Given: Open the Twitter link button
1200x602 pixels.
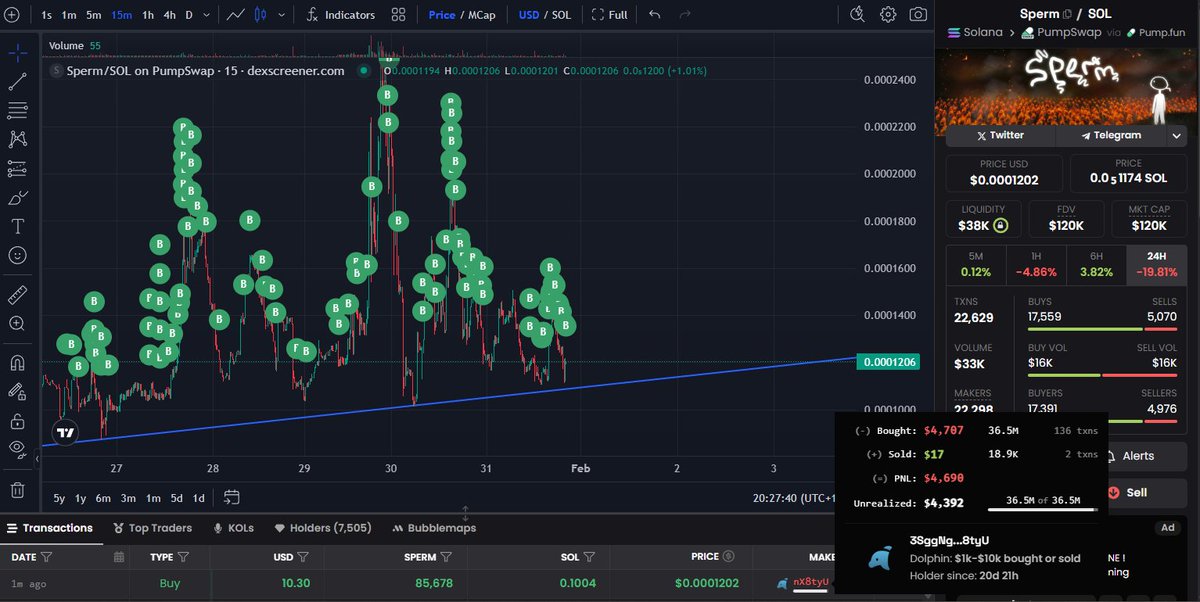Looking at the screenshot, I should coord(1000,135).
